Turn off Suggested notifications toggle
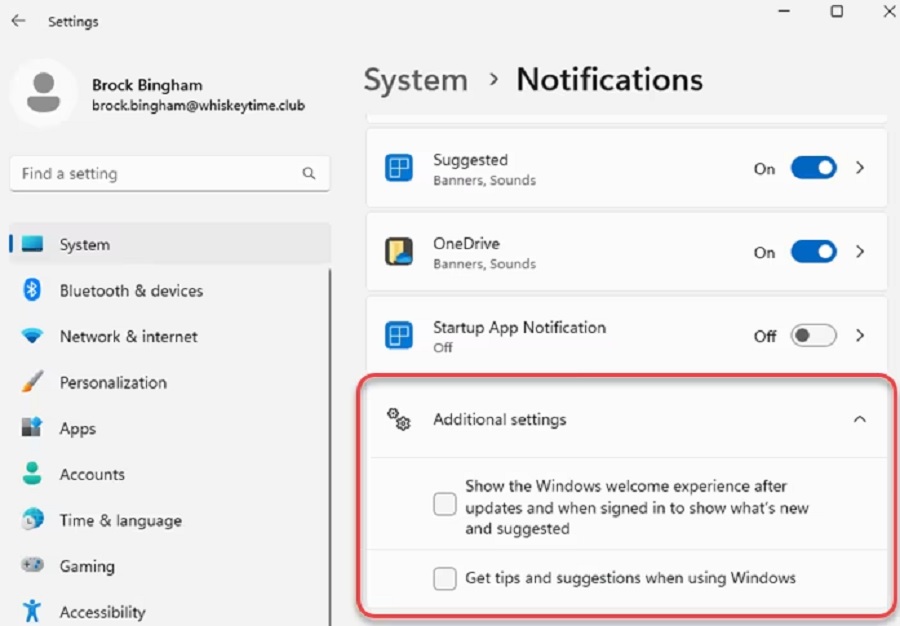The width and height of the screenshot is (900, 626). pyautogui.click(x=813, y=168)
